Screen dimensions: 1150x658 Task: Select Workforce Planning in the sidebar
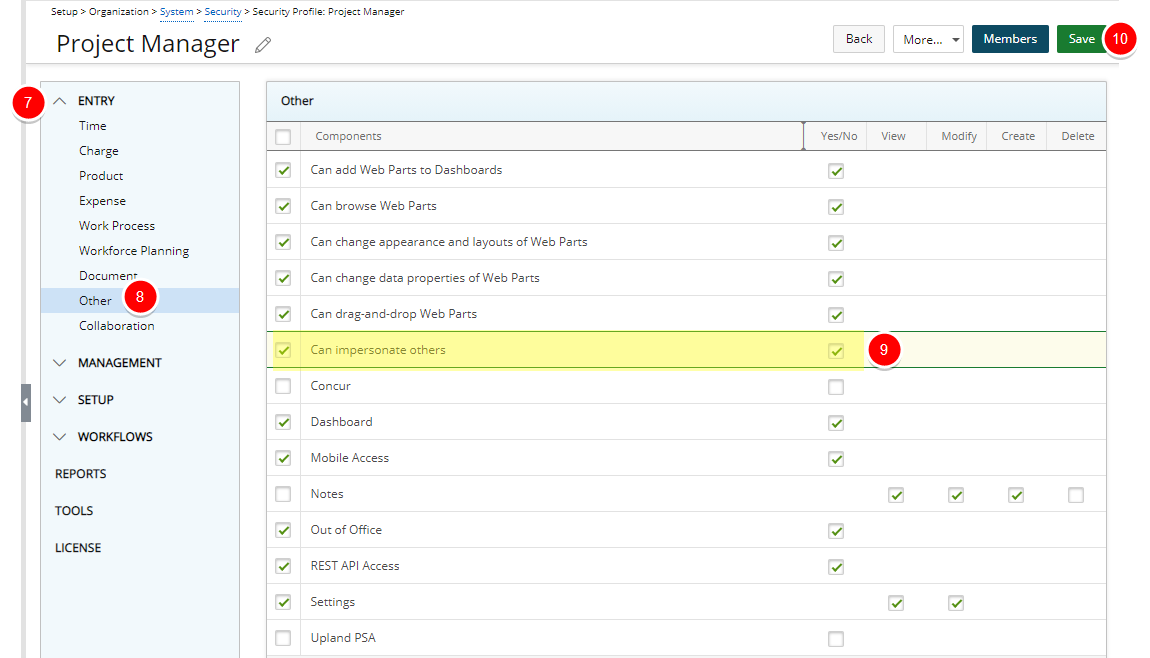click(x=134, y=251)
